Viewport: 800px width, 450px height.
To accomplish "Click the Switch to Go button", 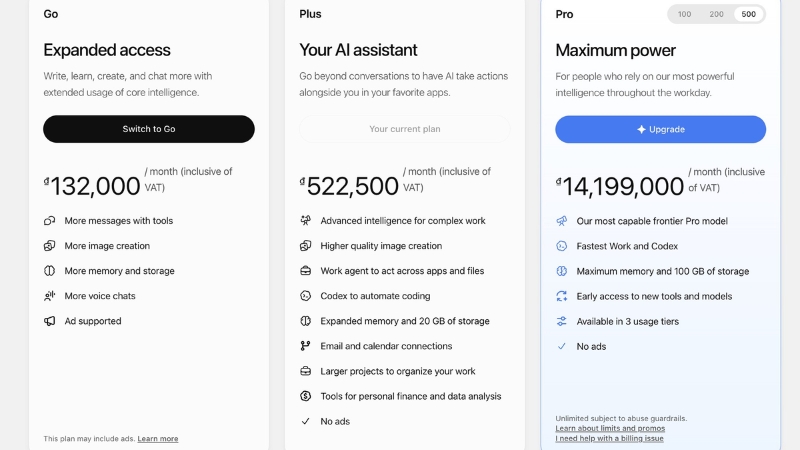I will 149,129.
